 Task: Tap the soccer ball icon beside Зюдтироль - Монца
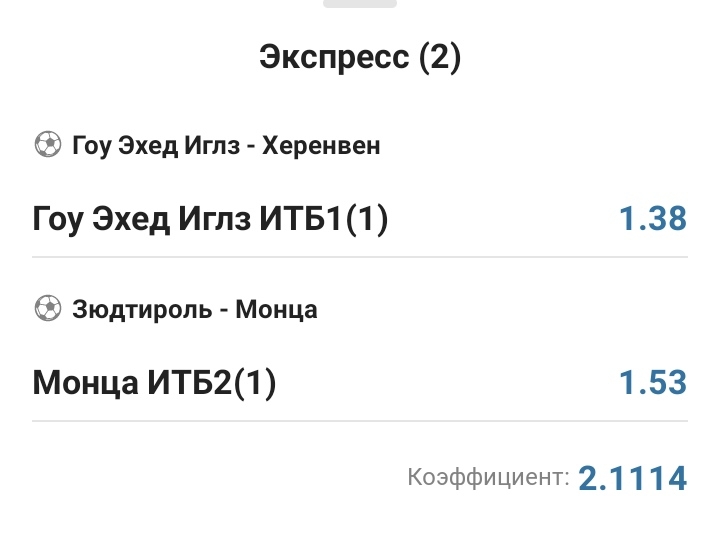[x=47, y=309]
